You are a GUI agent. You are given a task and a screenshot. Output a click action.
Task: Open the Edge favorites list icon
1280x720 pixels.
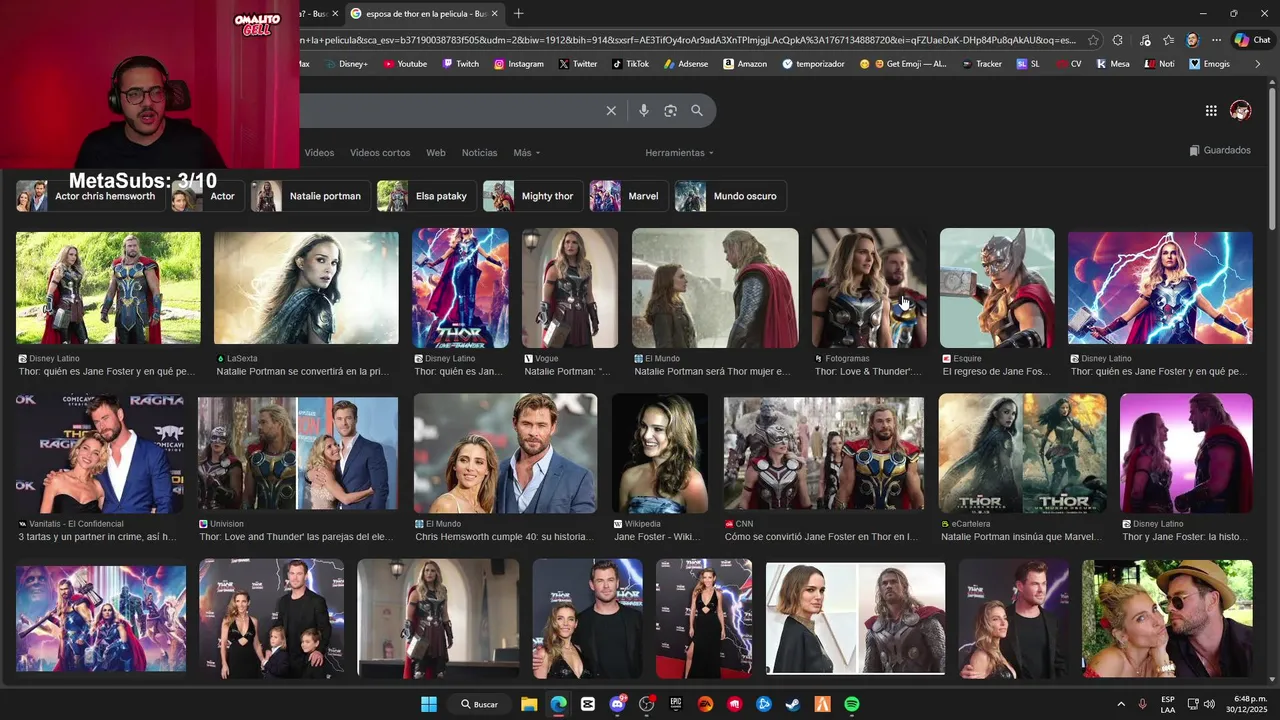tap(1168, 40)
